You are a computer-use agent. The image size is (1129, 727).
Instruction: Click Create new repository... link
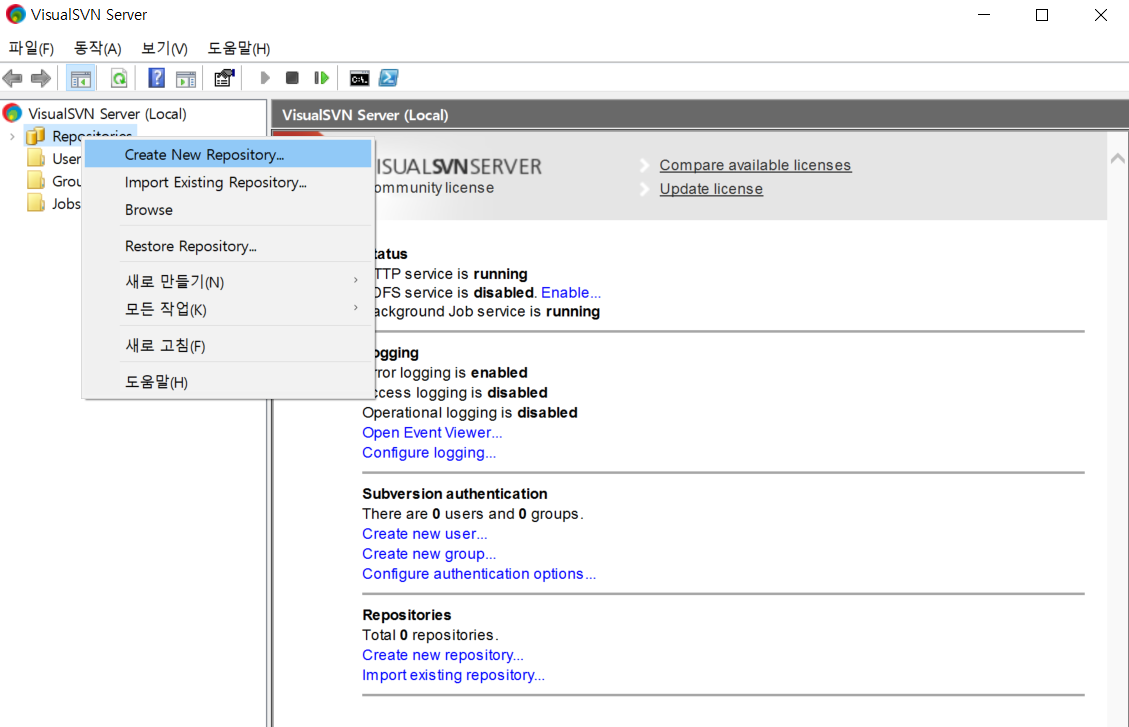coord(442,655)
